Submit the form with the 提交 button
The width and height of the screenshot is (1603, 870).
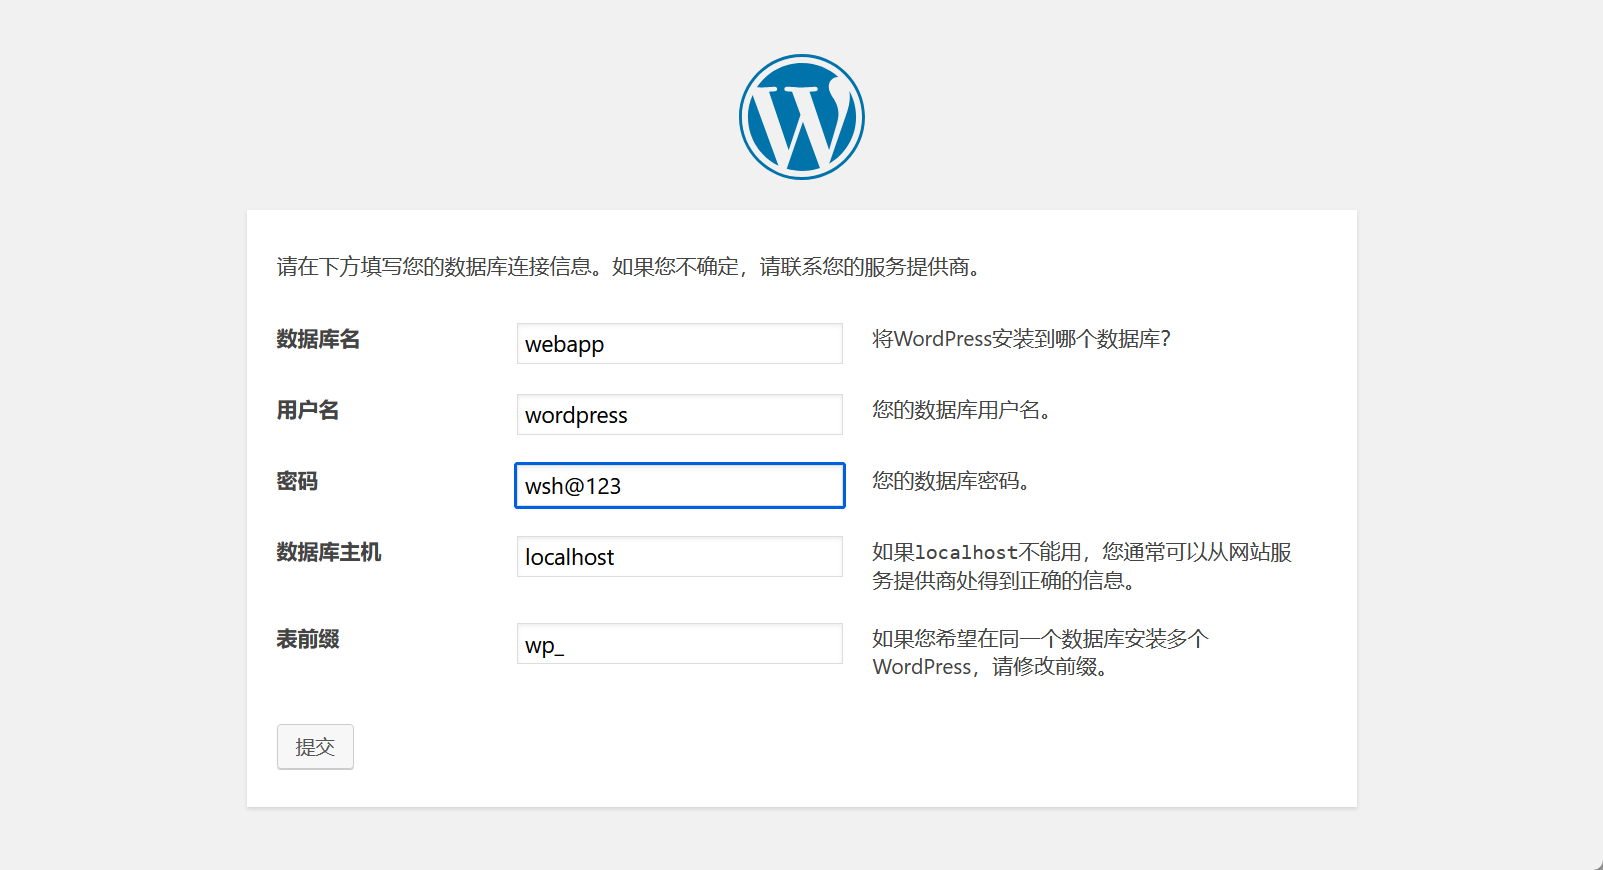(x=315, y=747)
